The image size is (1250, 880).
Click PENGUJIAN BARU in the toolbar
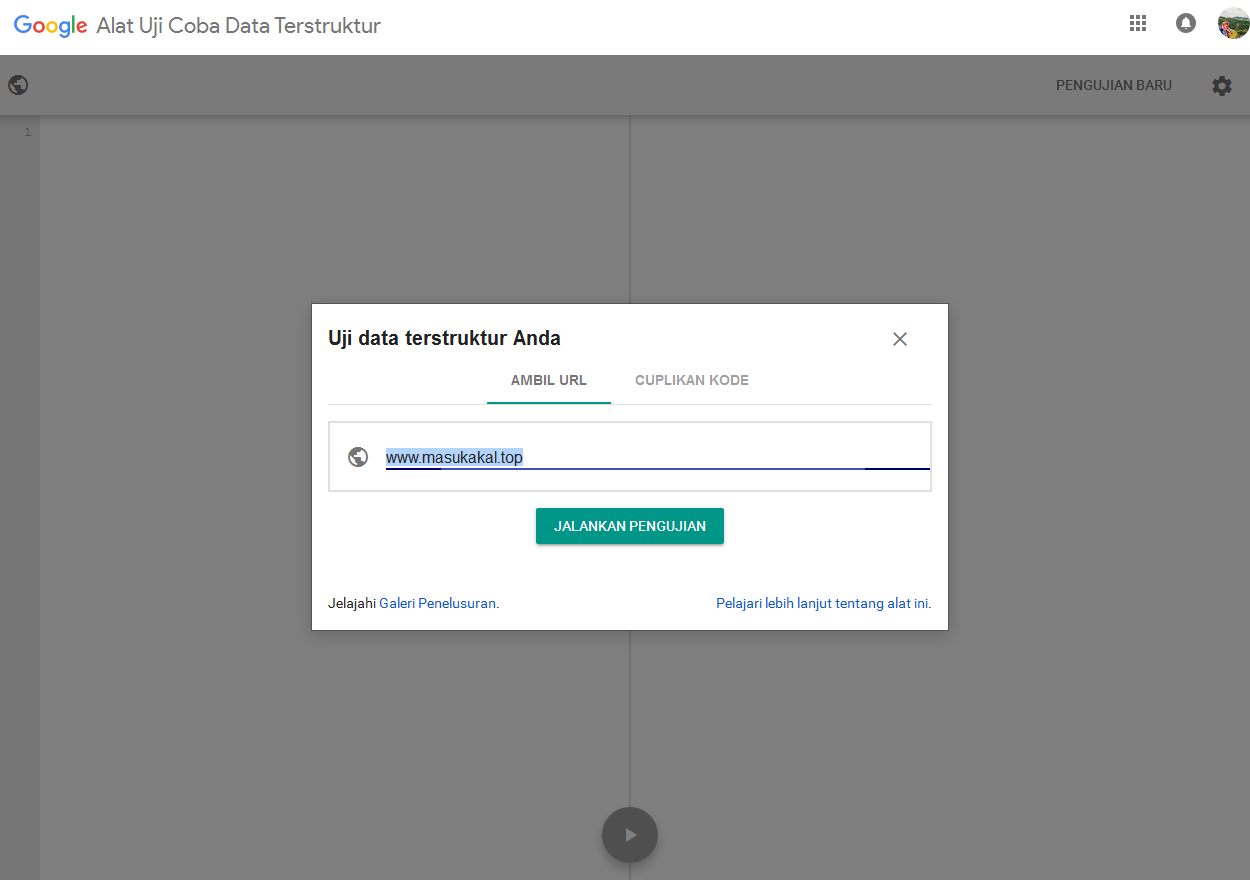(1114, 86)
